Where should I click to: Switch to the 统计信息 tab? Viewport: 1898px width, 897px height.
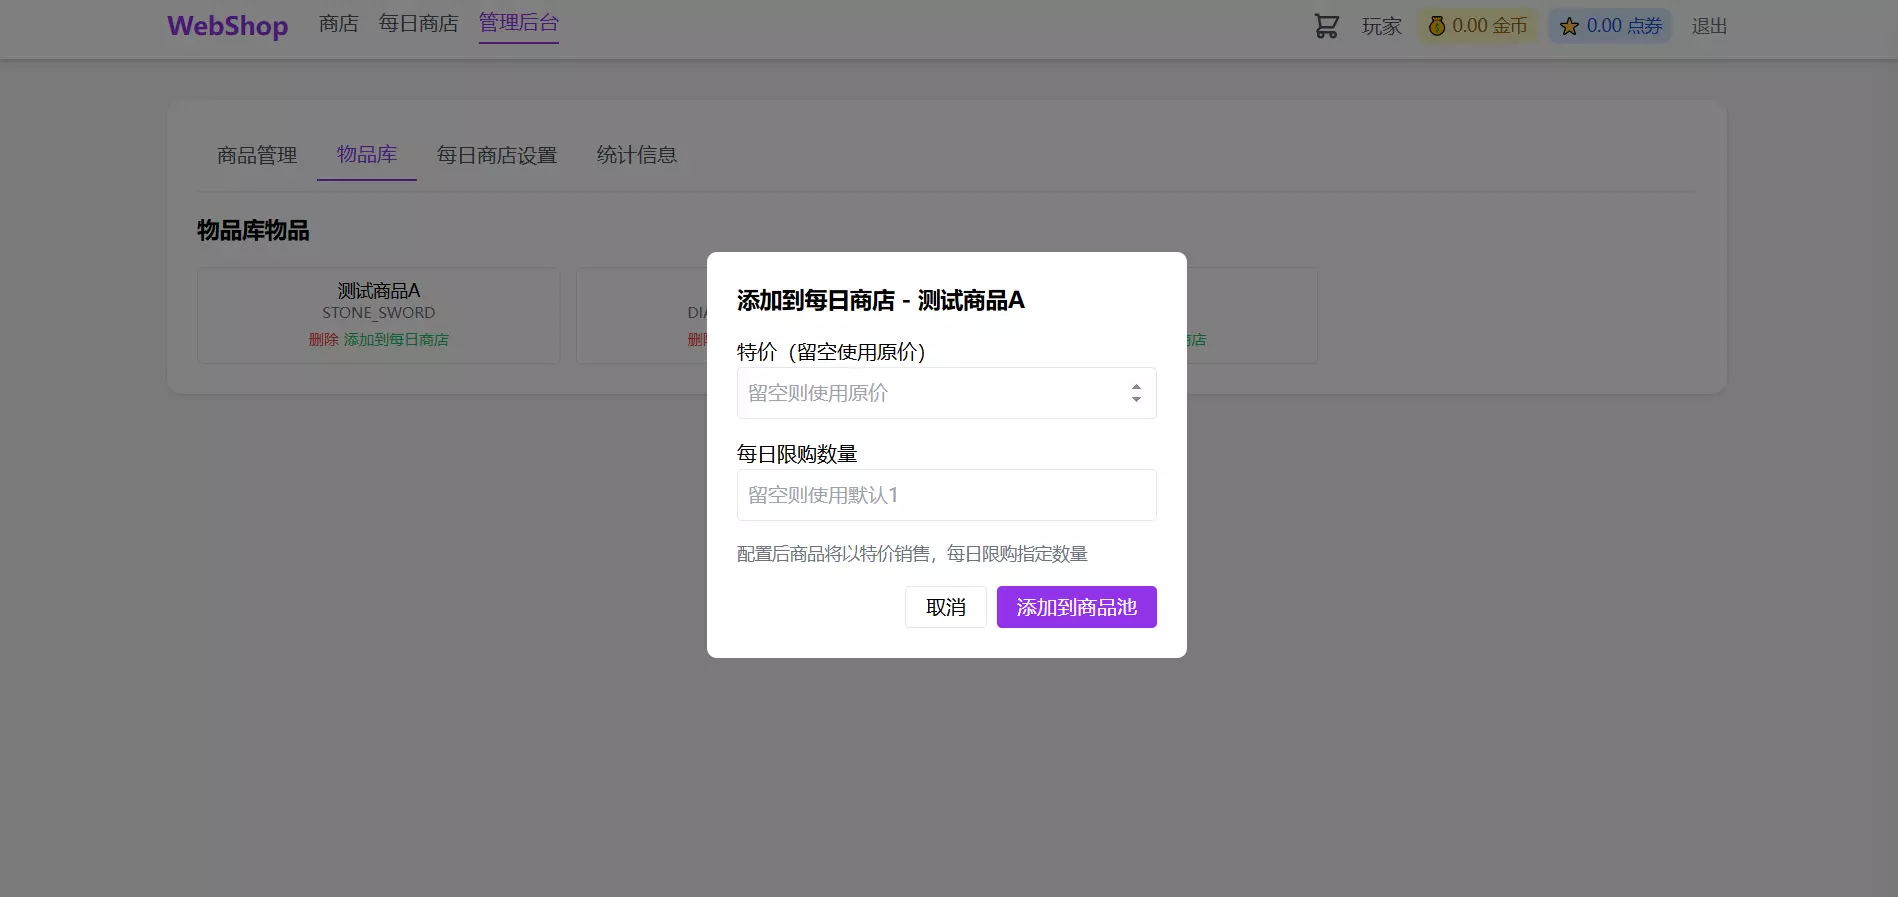[x=637, y=155]
